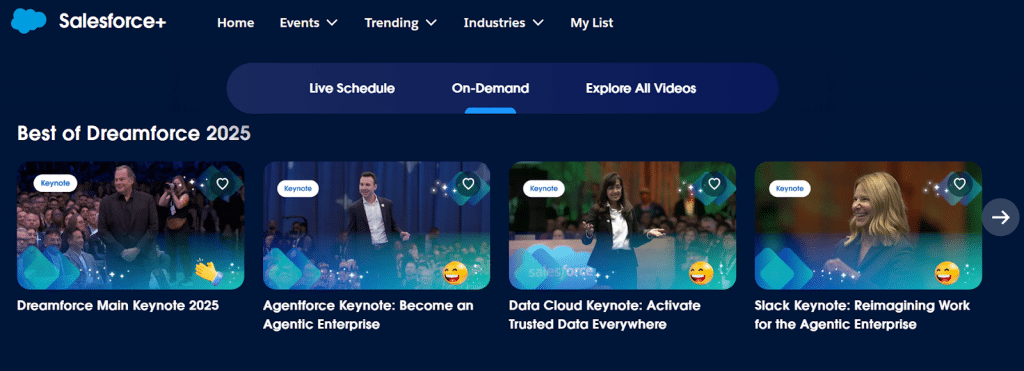Select the On-Demand tab

[x=490, y=88]
